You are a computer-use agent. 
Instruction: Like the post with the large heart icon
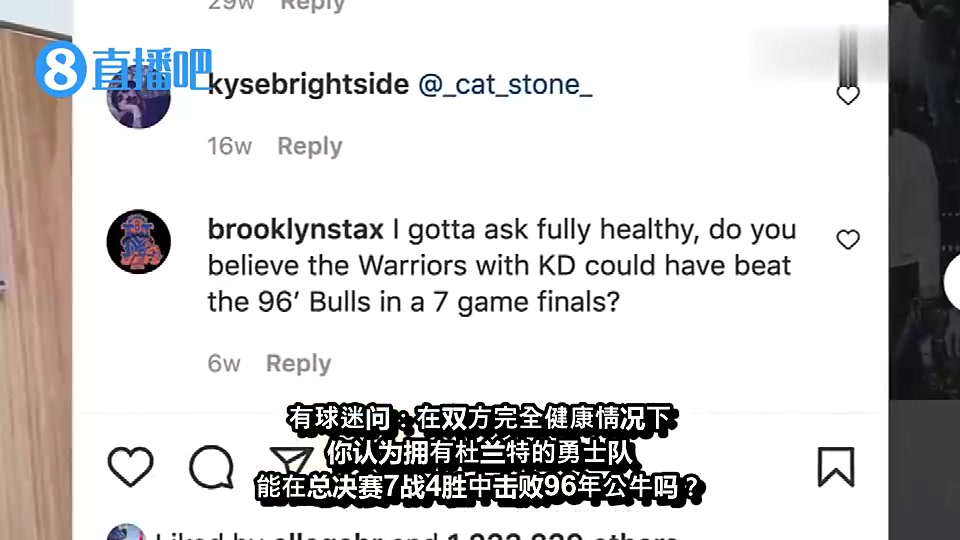coord(130,467)
